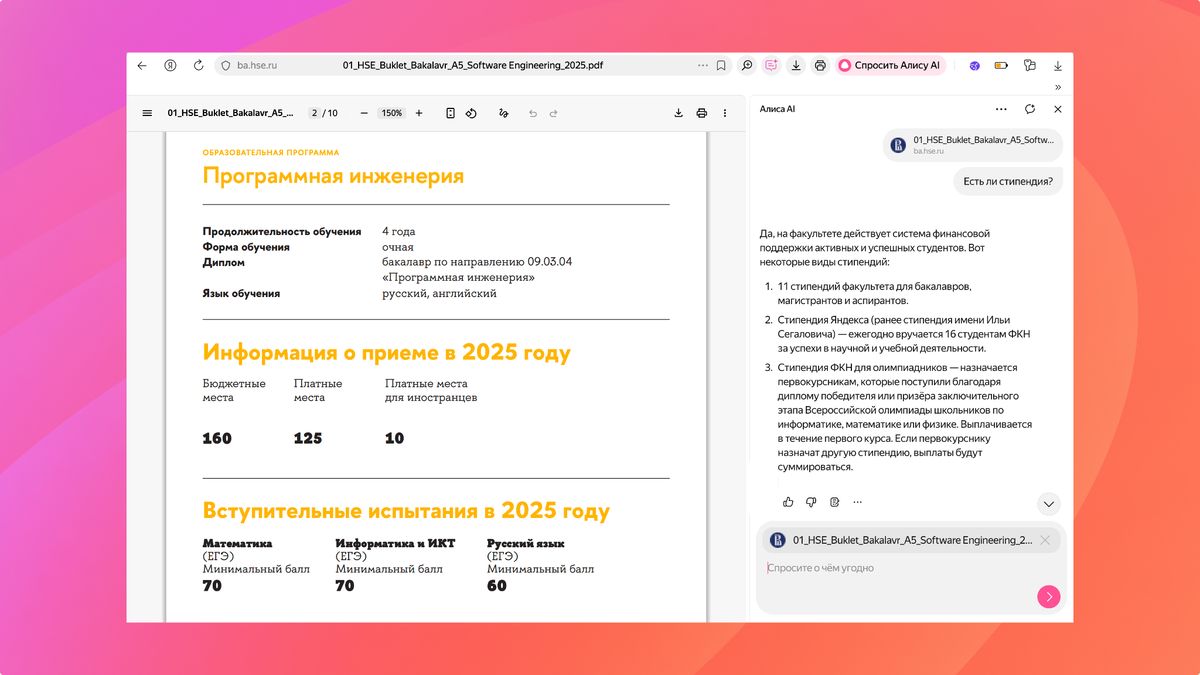
Task: Click the Информация о приеме в 2025 году heading
Action: 387,352
